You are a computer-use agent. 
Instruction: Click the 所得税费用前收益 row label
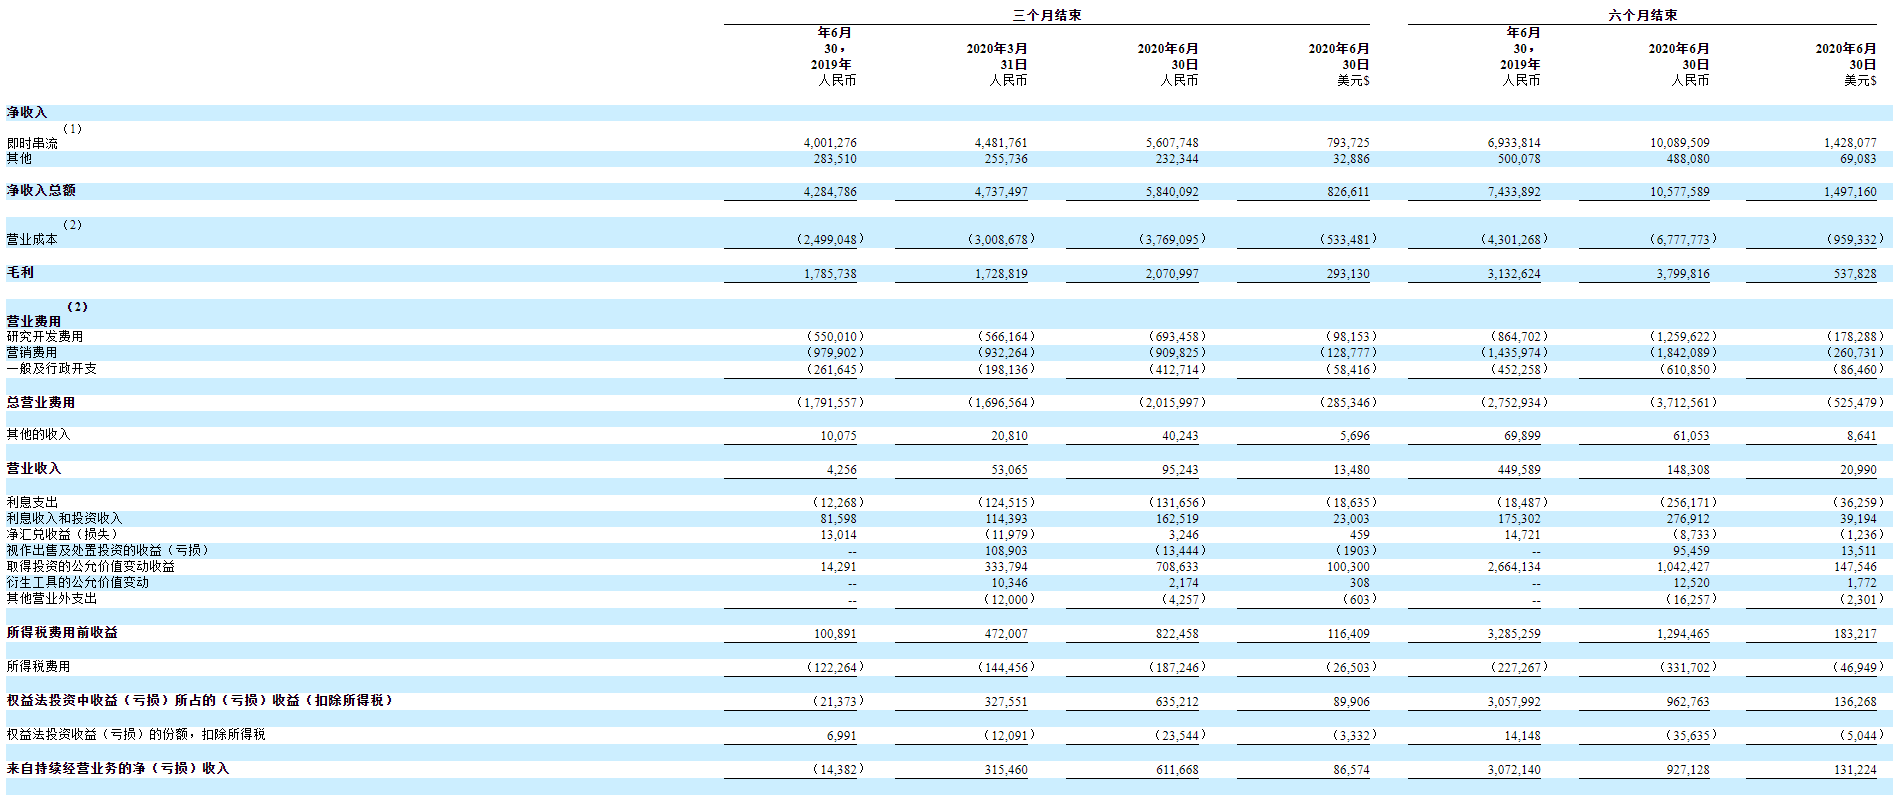click(x=62, y=632)
